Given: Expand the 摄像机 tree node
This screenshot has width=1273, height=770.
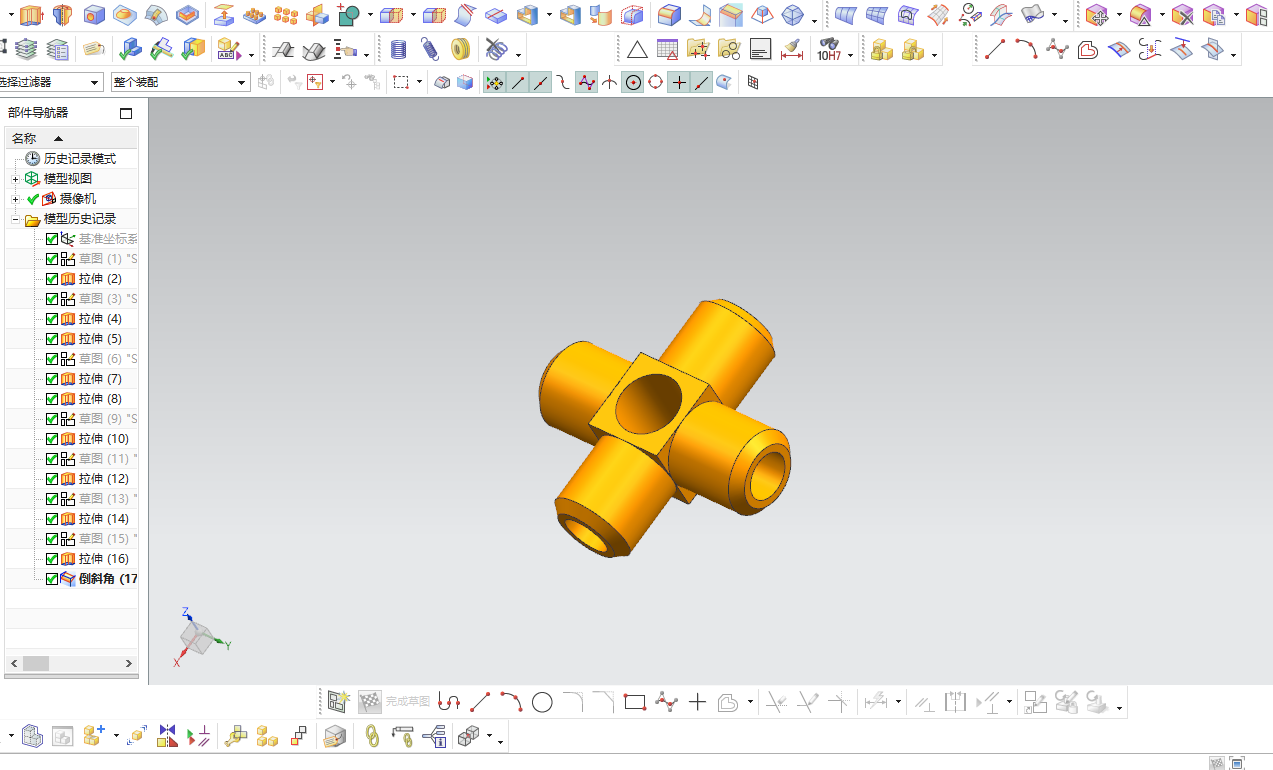Looking at the screenshot, I should [x=16, y=199].
